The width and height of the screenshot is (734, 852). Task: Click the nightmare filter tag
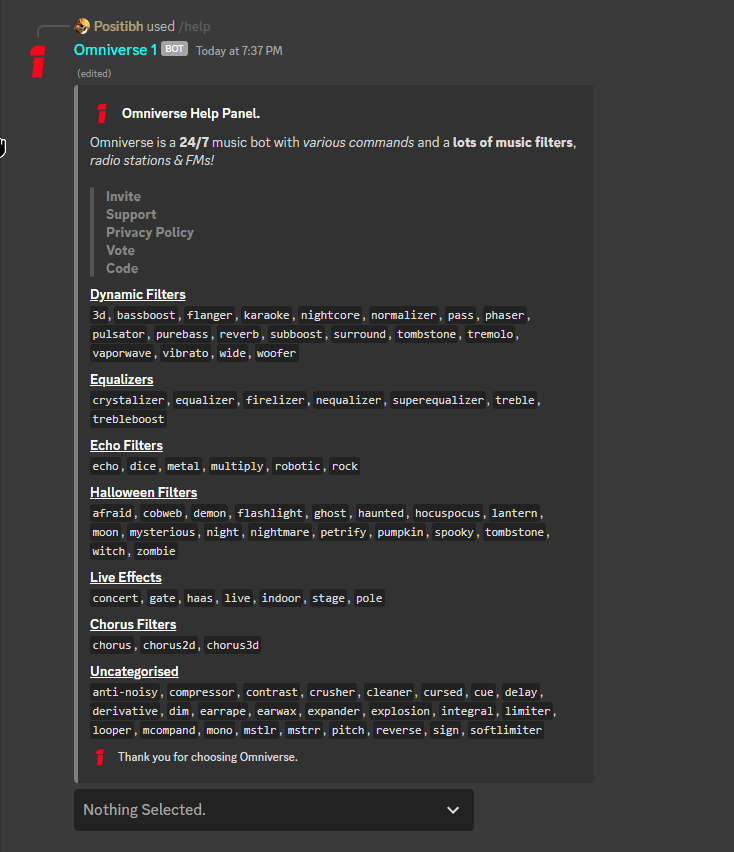point(280,532)
